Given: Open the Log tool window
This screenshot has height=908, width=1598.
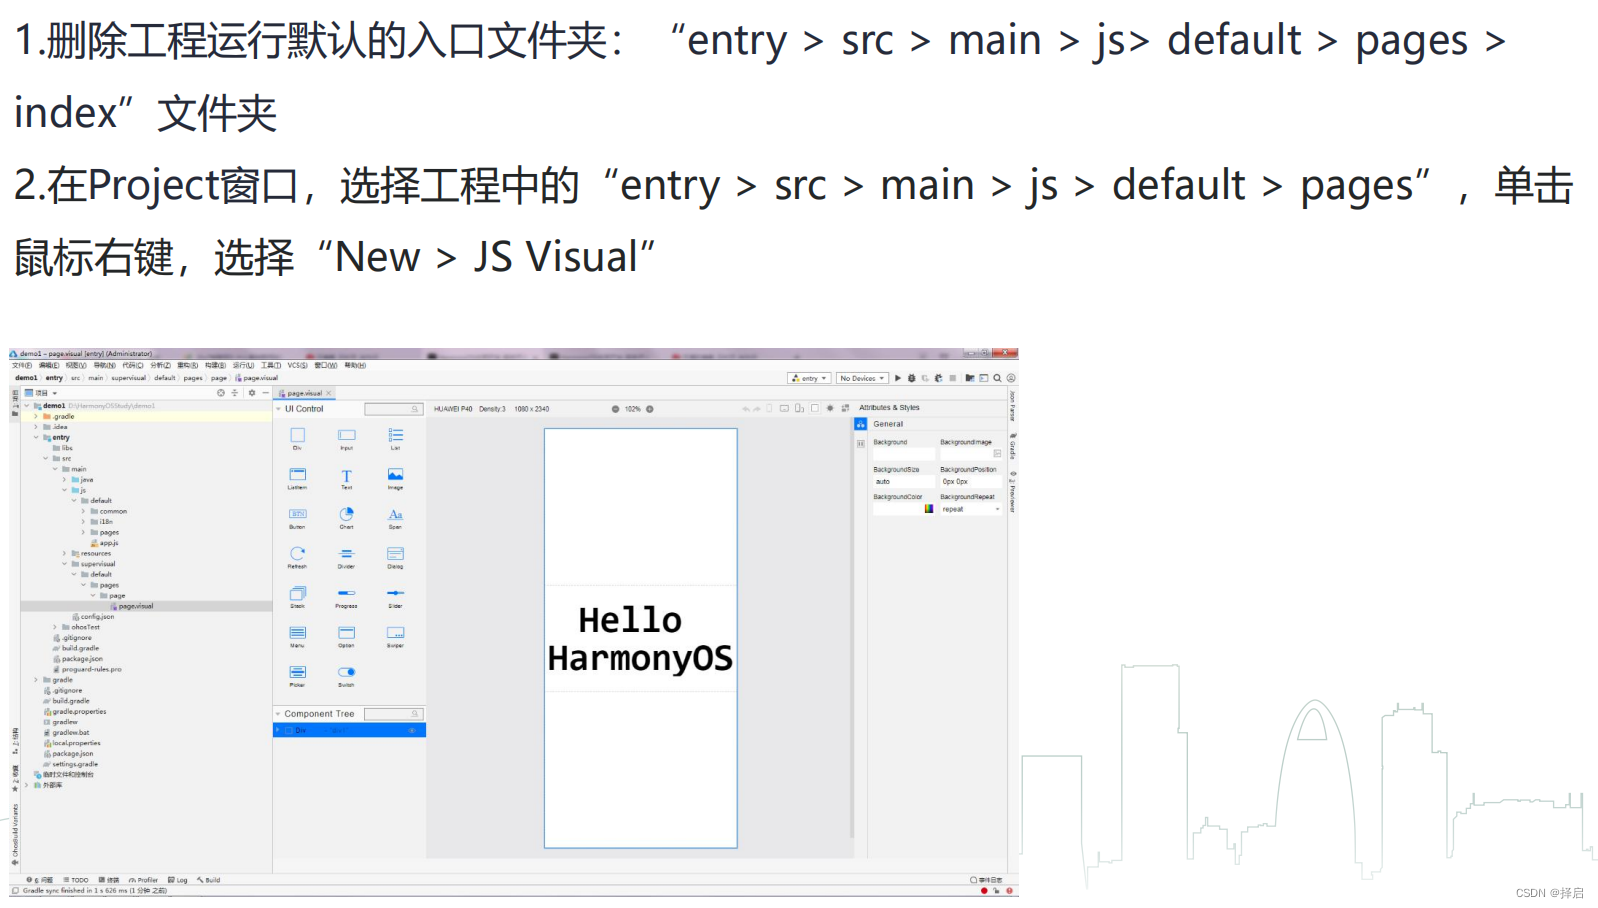Looking at the screenshot, I should coord(178,880).
